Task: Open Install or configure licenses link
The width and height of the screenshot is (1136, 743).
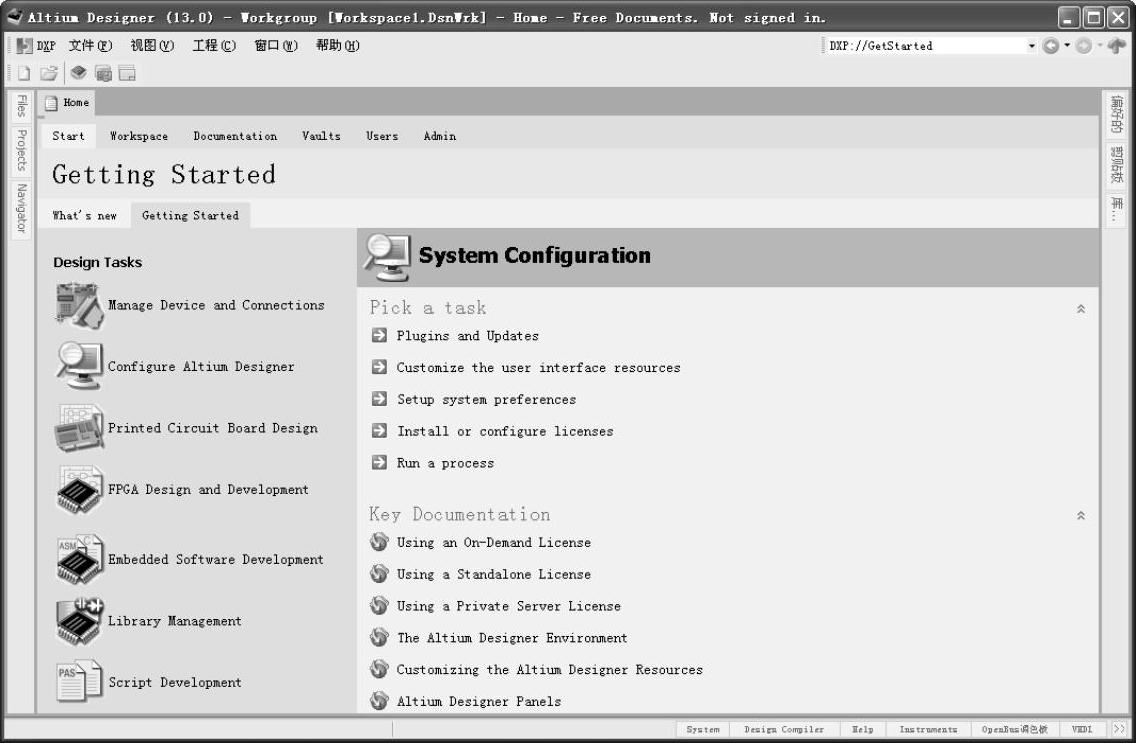Action: 505,431
